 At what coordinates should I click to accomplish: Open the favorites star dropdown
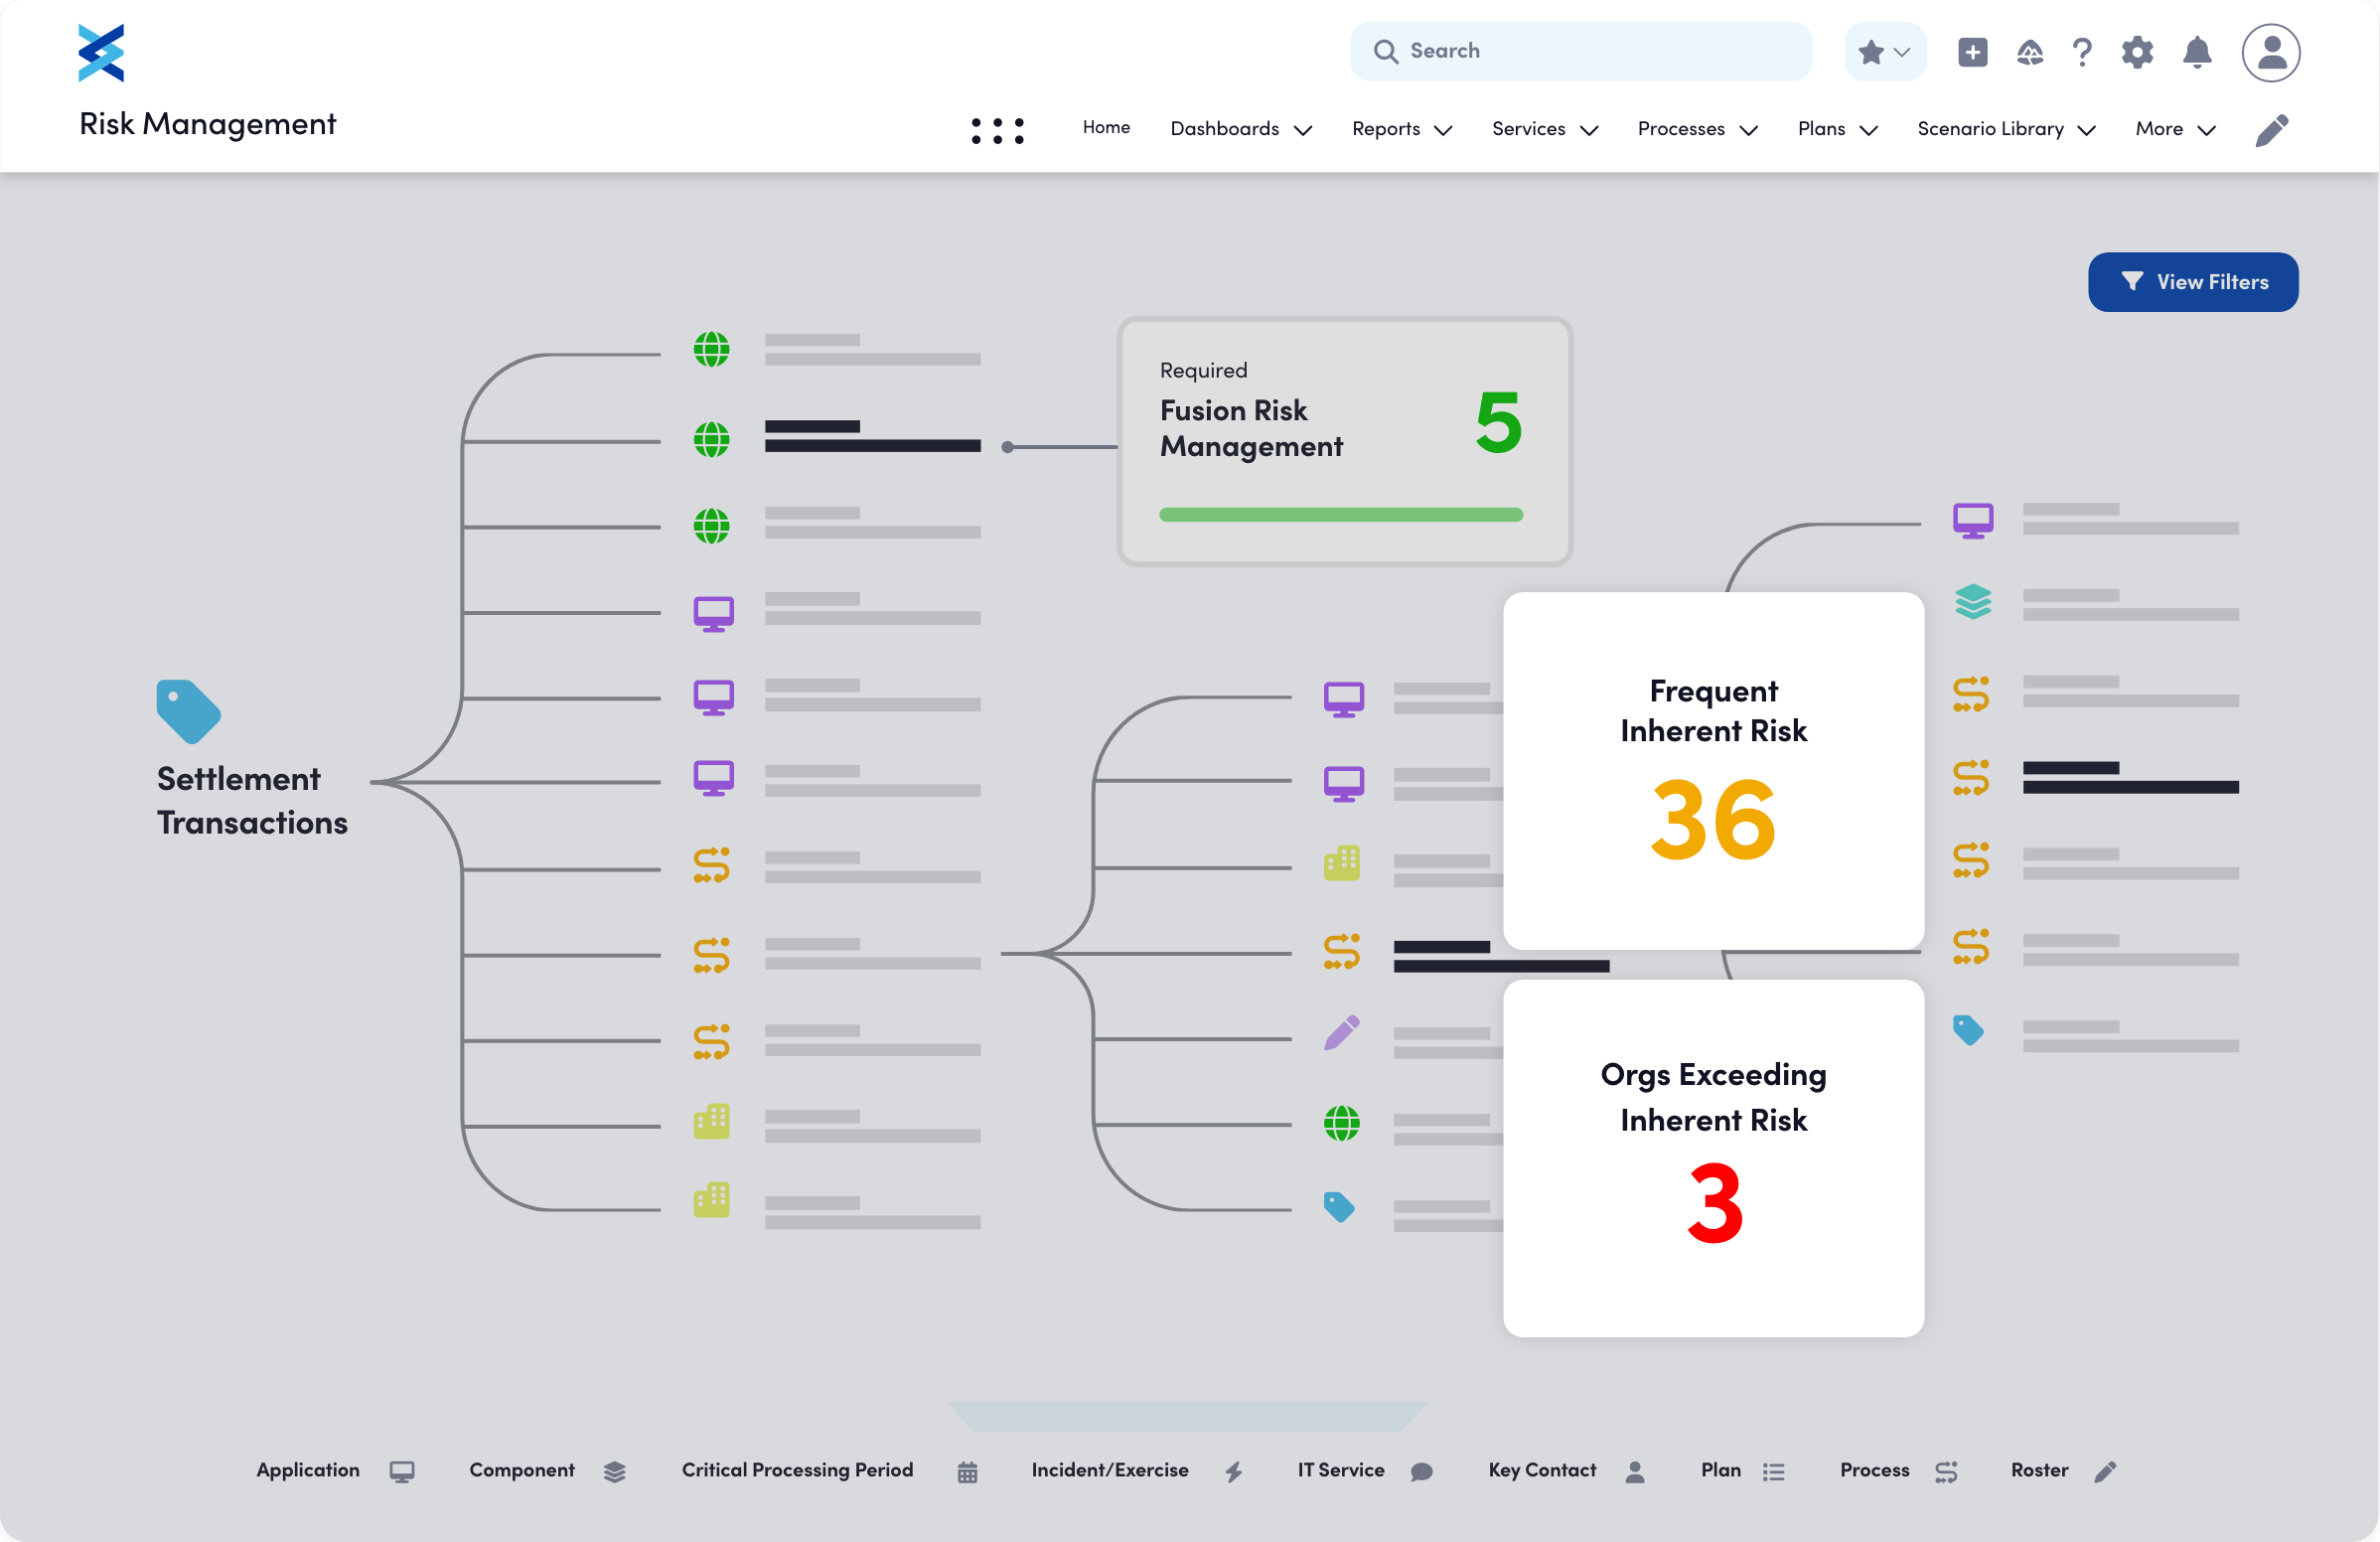pos(1884,52)
